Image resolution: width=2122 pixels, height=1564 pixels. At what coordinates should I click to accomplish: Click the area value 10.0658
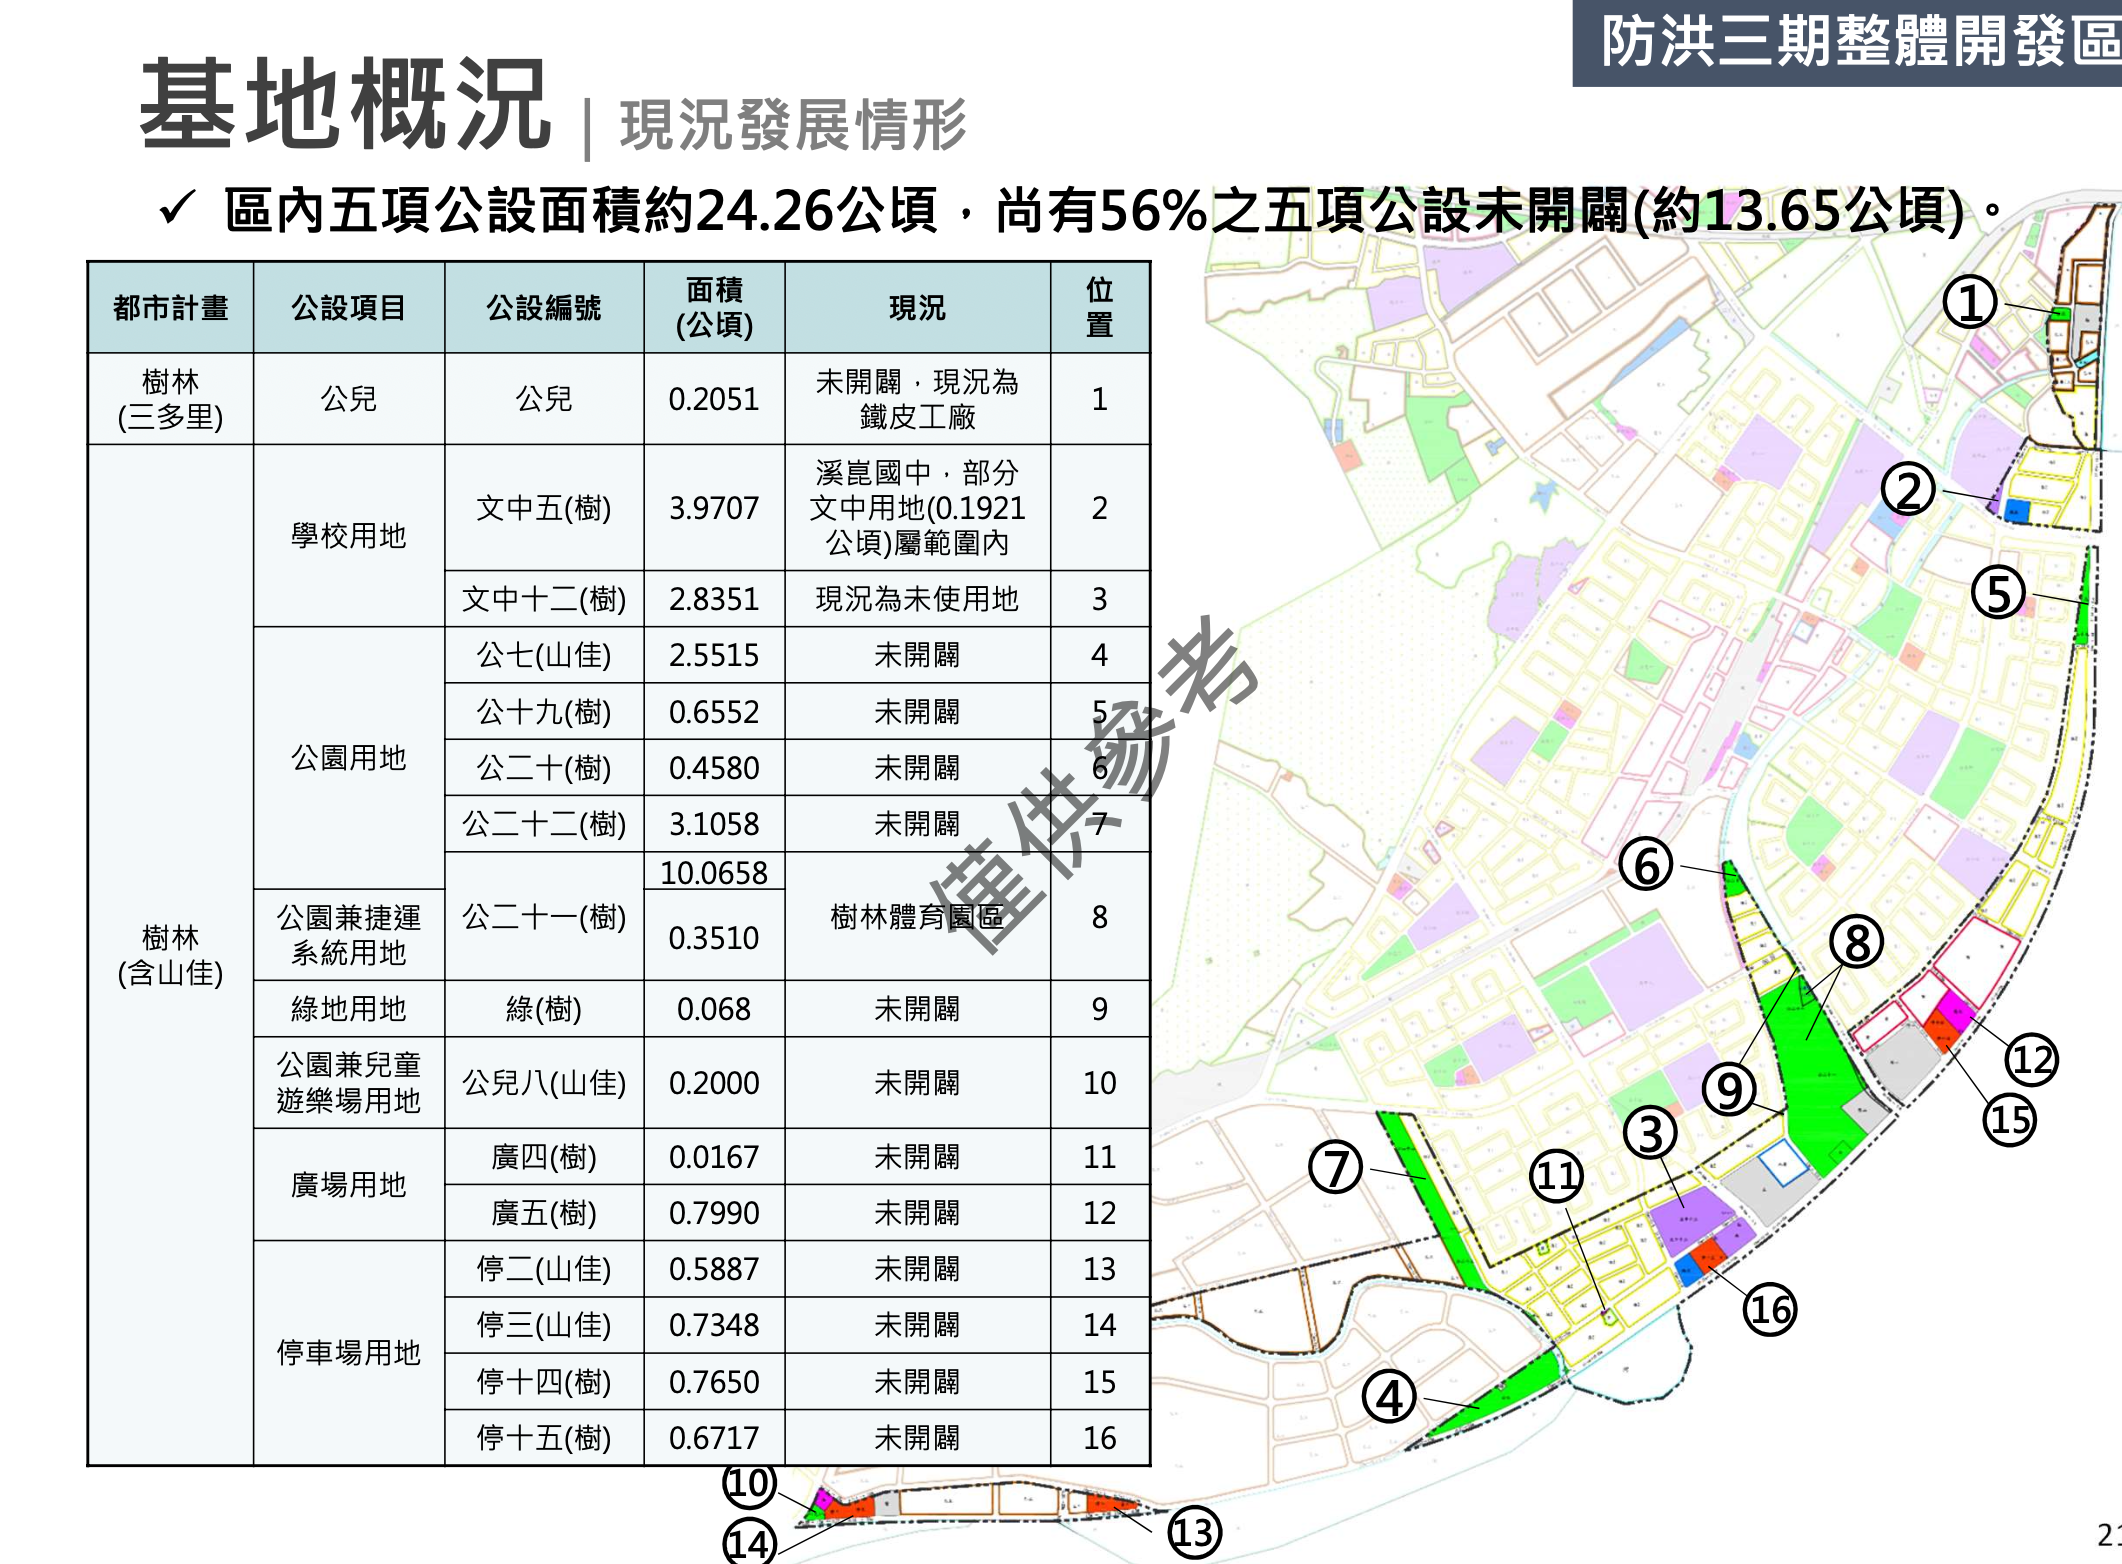(714, 872)
